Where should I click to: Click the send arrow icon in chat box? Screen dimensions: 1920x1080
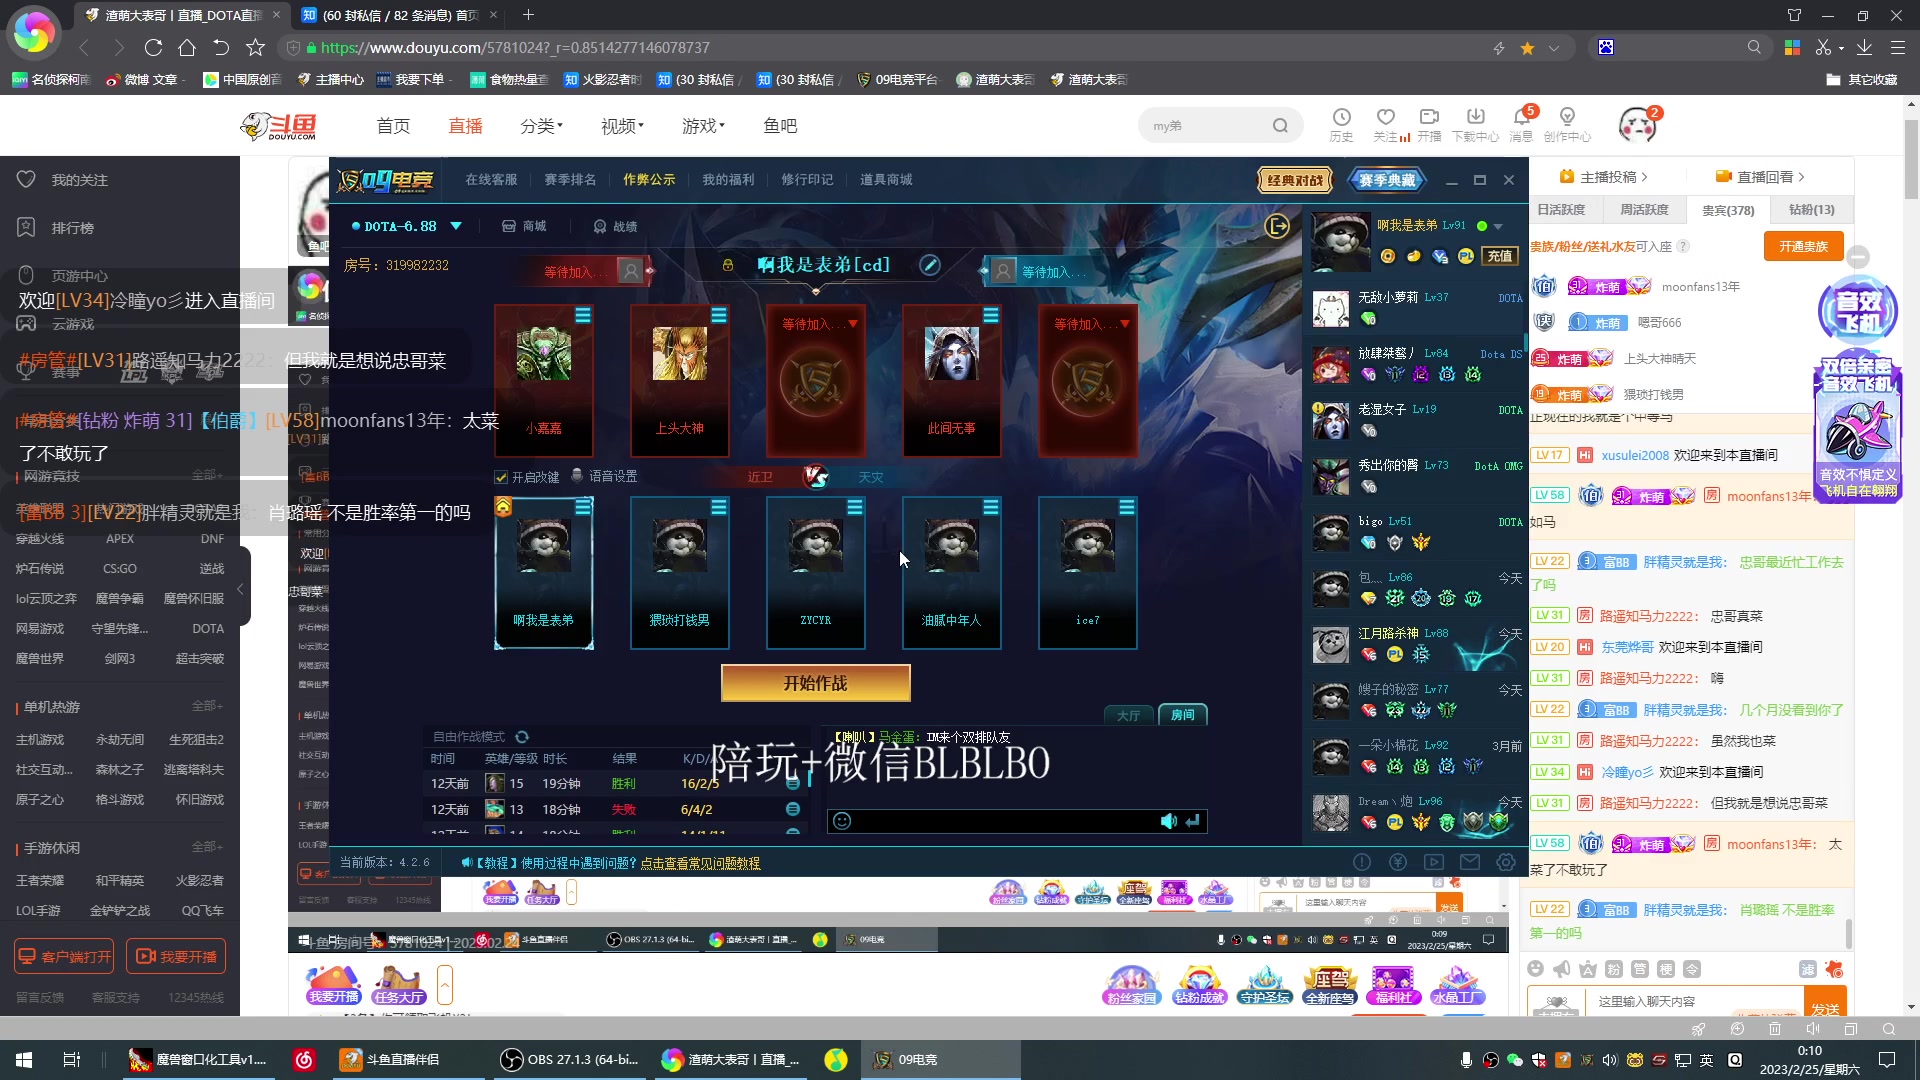pos(1193,821)
